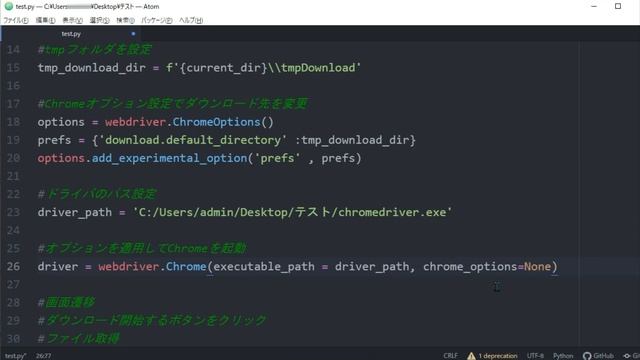Open the ヘルプ(H) menu
Viewport: 640px width, 360px height.
[191, 20]
